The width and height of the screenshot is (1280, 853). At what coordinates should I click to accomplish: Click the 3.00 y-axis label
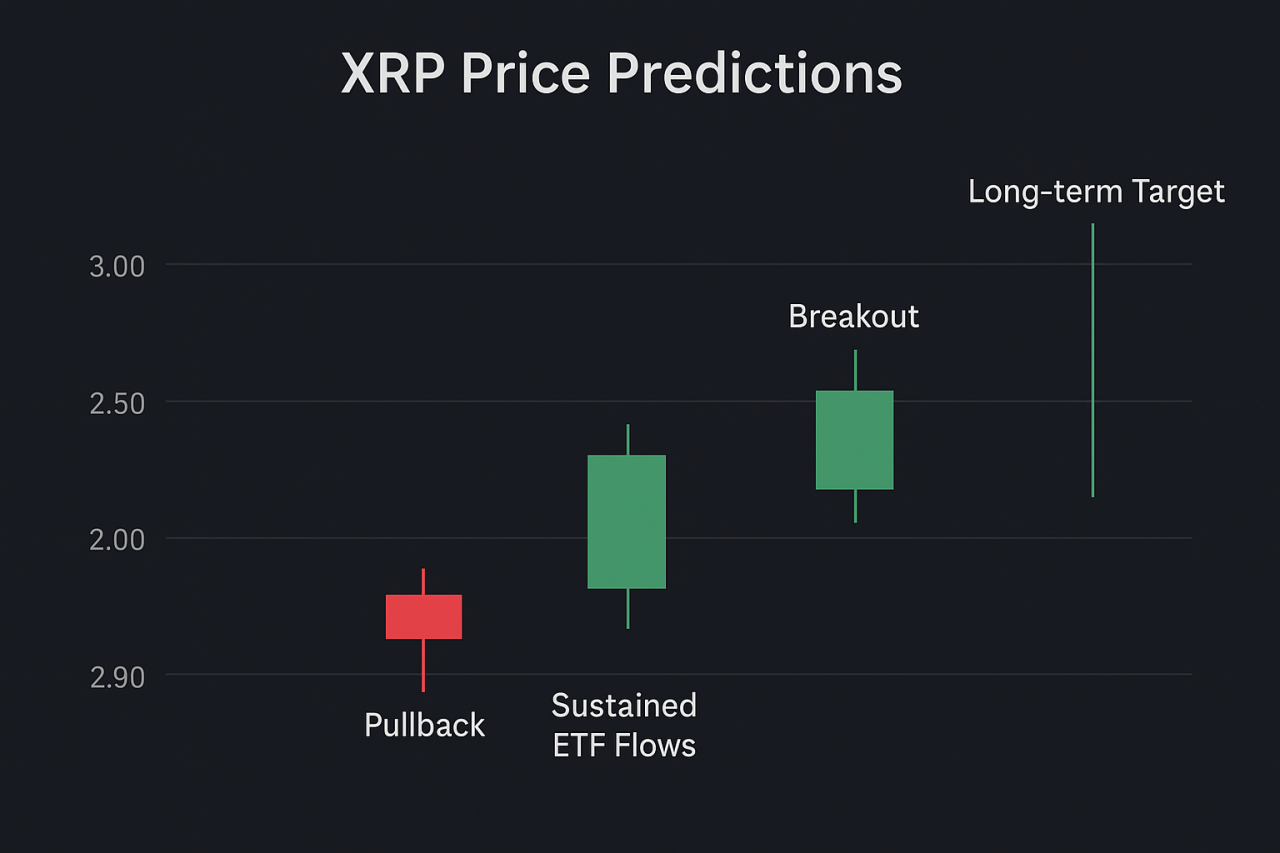(x=117, y=266)
